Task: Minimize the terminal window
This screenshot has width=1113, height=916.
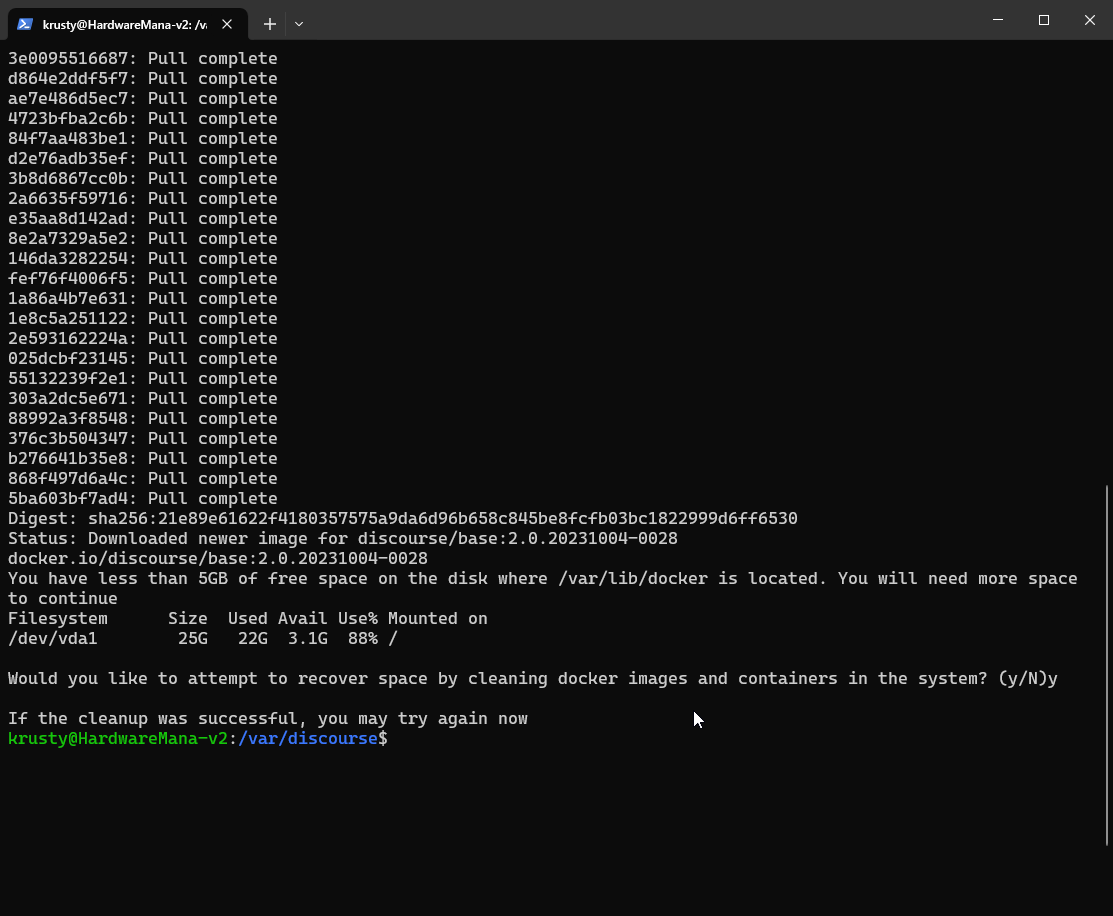Action: tap(998, 20)
